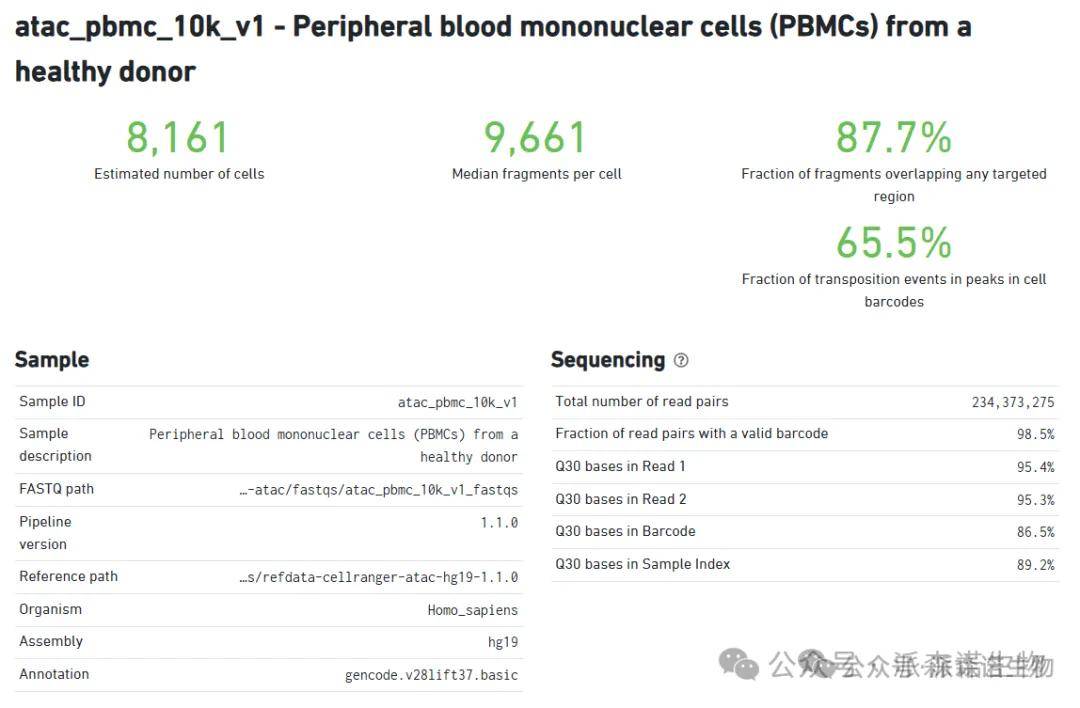Select the Q30 bases in Read 1 row
This screenshot has width=1080, height=708.
point(804,467)
